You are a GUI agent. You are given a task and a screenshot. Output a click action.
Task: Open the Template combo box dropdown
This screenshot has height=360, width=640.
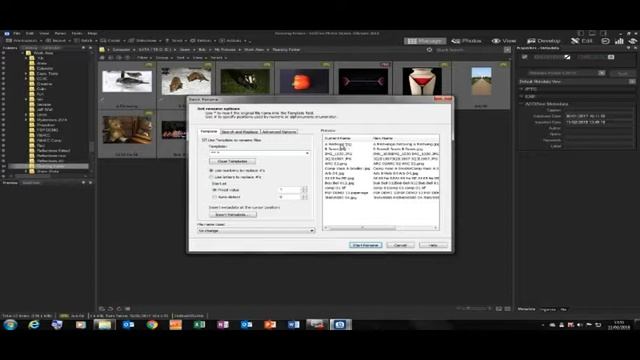point(307,153)
